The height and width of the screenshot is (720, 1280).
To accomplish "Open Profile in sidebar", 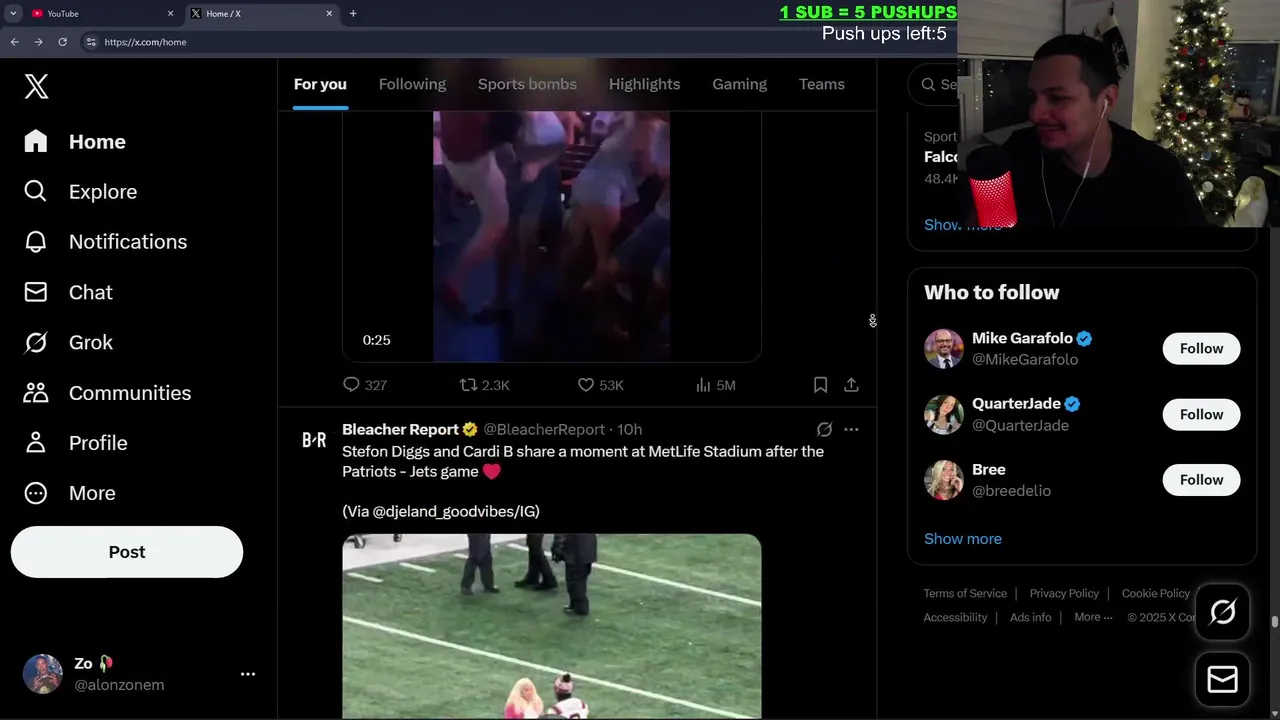I will point(75,443).
